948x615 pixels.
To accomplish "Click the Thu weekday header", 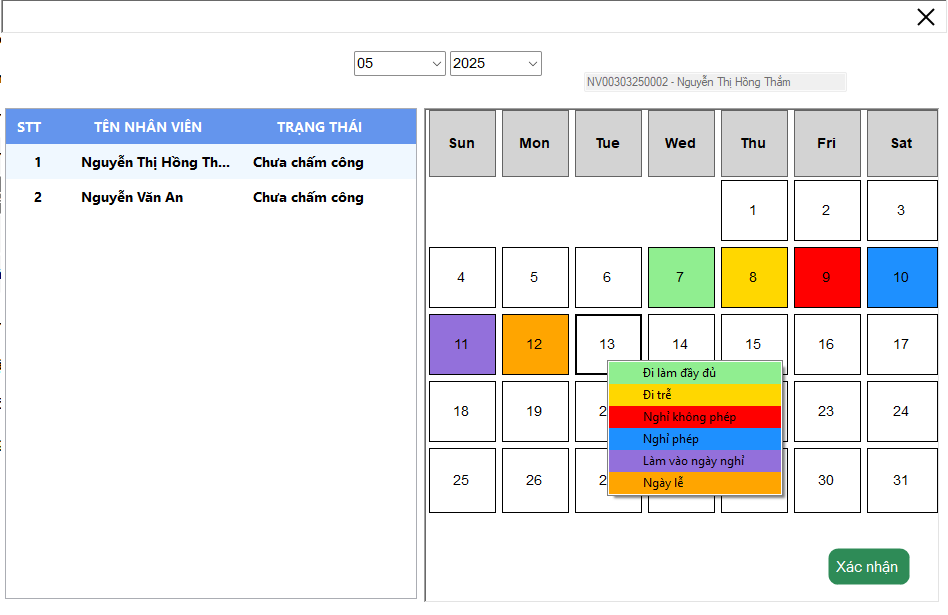I will click(754, 143).
